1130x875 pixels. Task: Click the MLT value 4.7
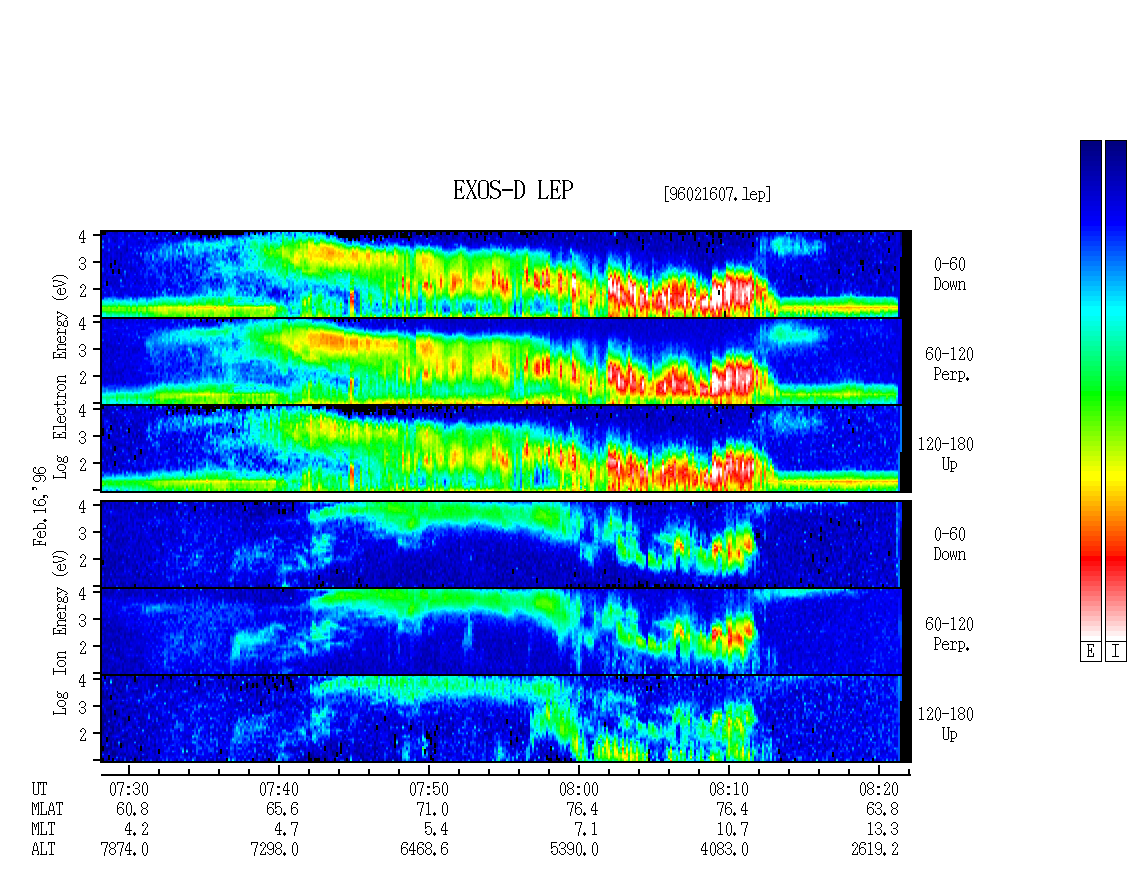click(287, 830)
